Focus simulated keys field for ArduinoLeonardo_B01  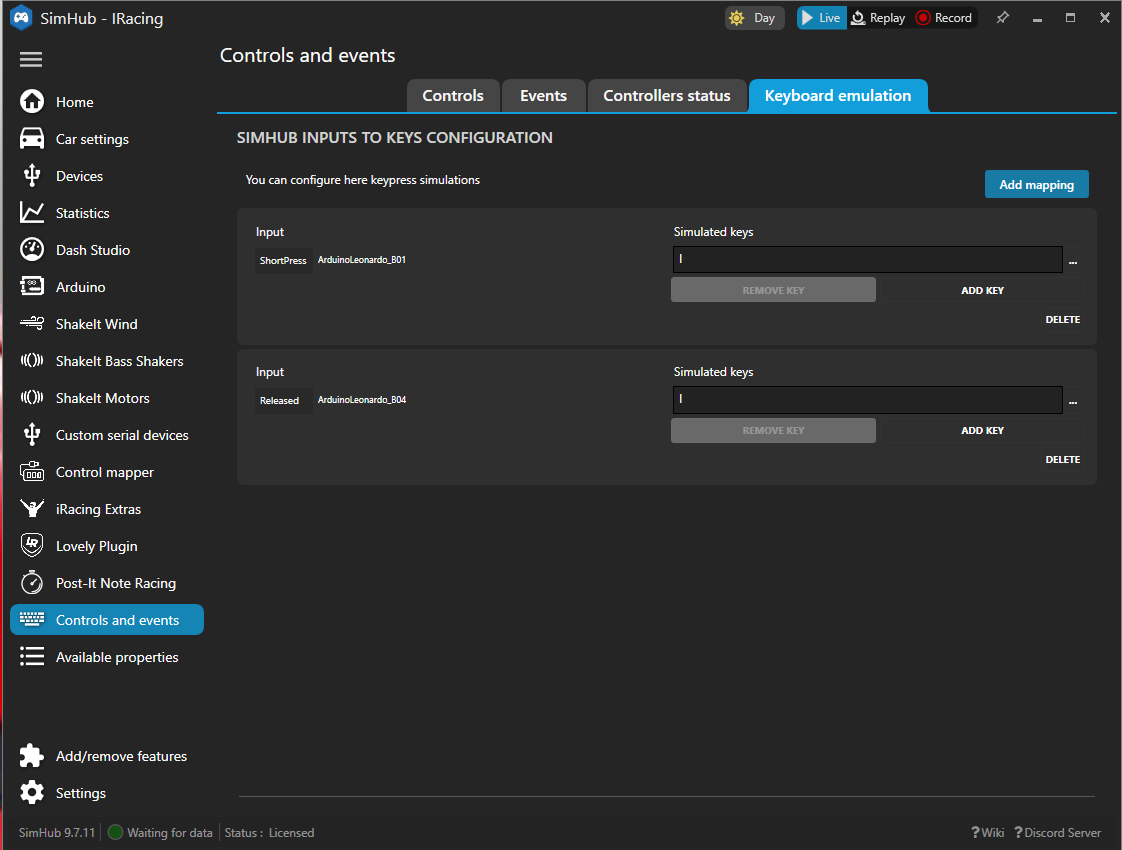(x=867, y=260)
